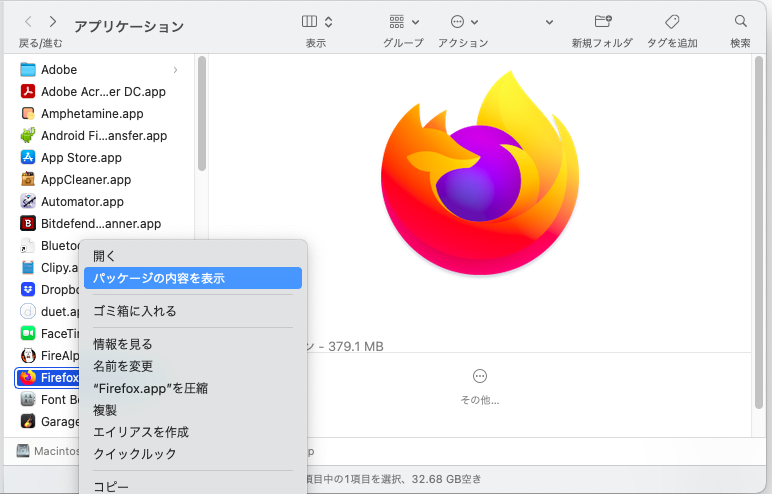Select the Amphetamine.app icon
Image resolution: width=772 pixels, height=494 pixels.
point(28,113)
